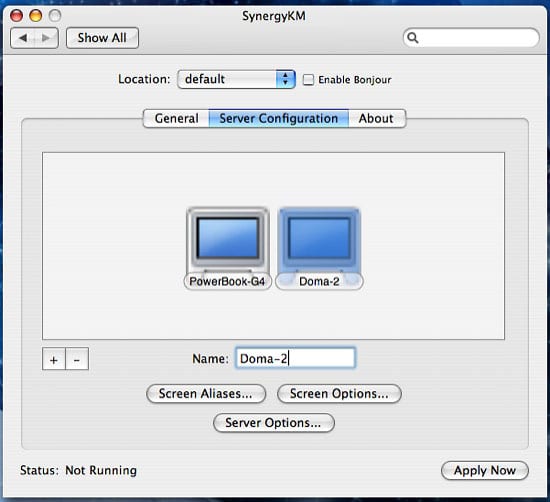Switch to the General tab
The image size is (550, 502).
coord(176,119)
